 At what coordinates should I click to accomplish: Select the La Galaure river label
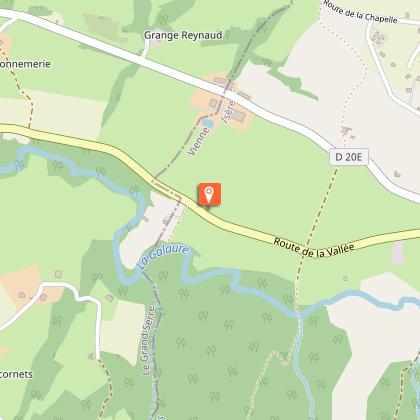(x=163, y=256)
